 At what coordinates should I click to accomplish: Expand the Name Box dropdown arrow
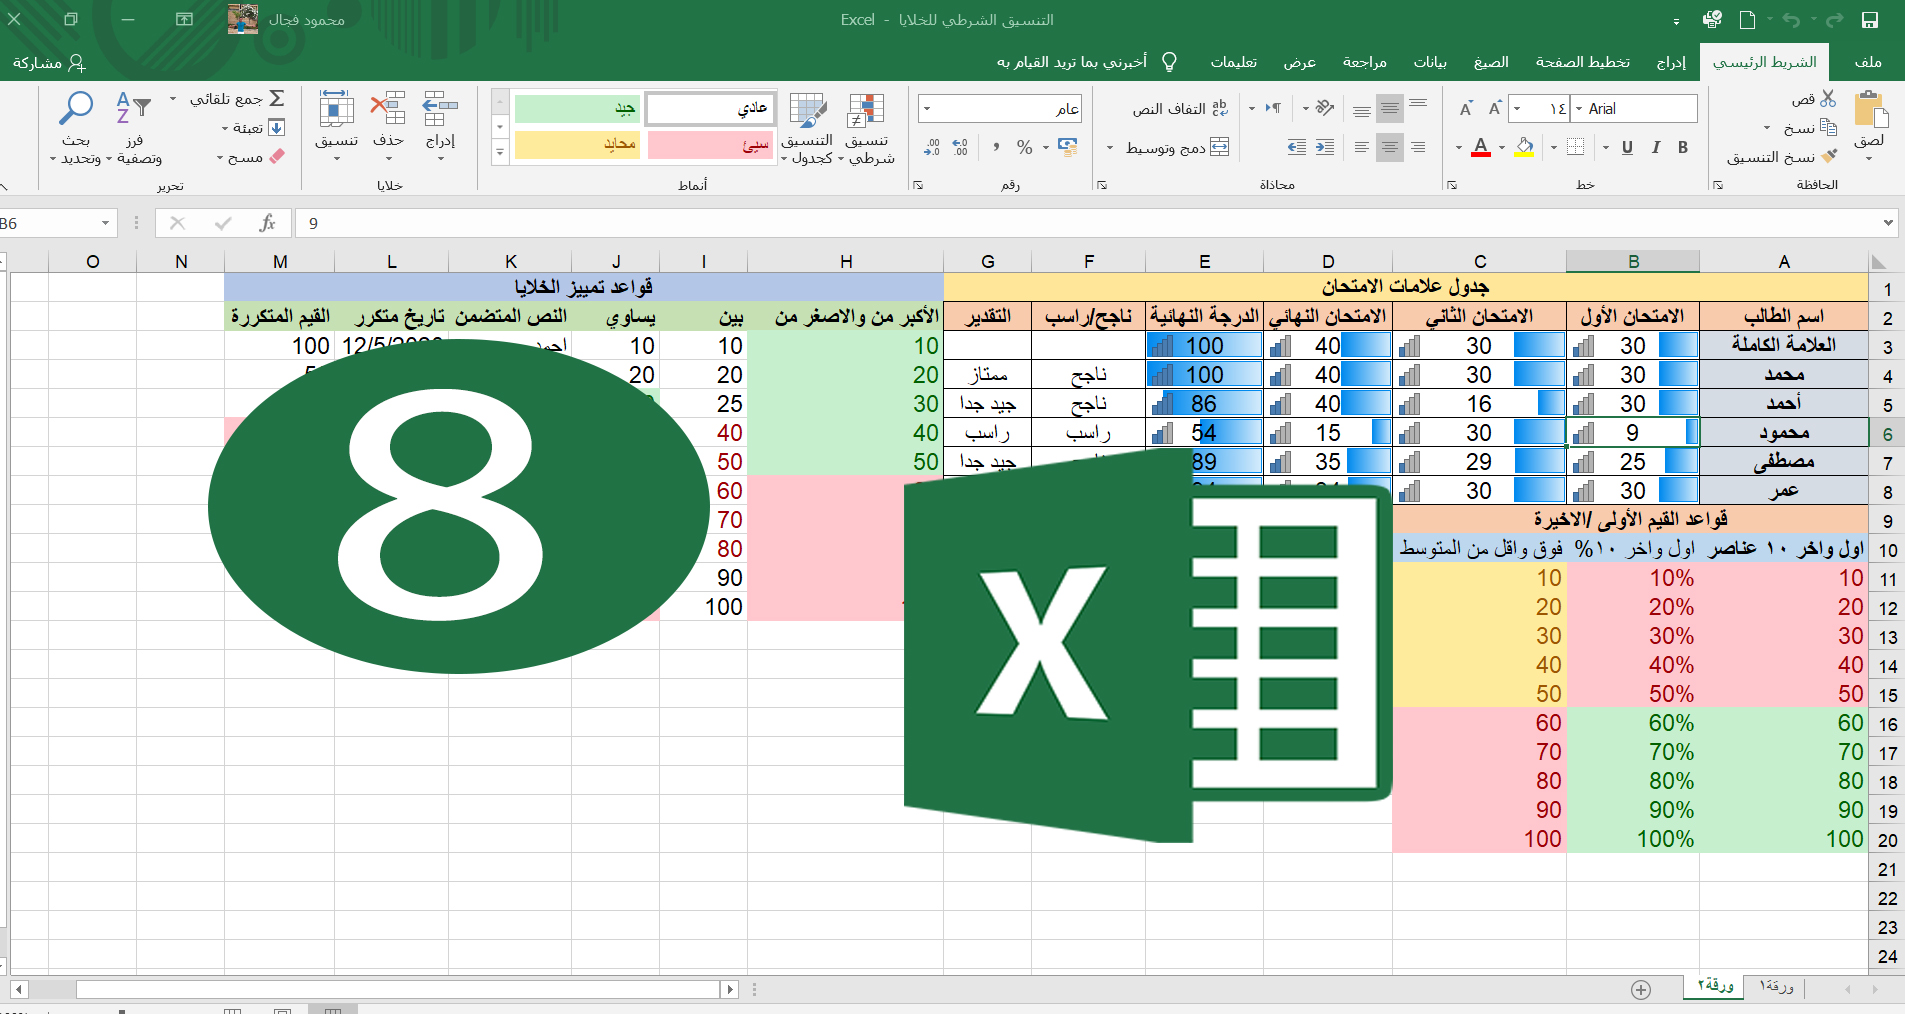coord(105,223)
